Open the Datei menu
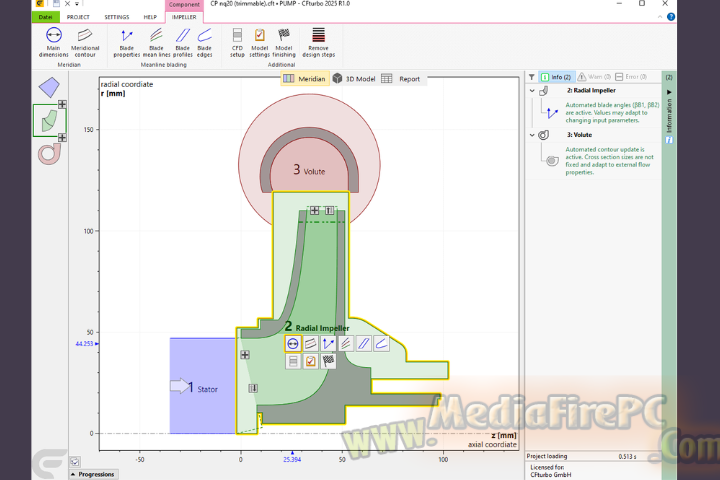Viewport: 720px width, 480px height. (x=45, y=17)
